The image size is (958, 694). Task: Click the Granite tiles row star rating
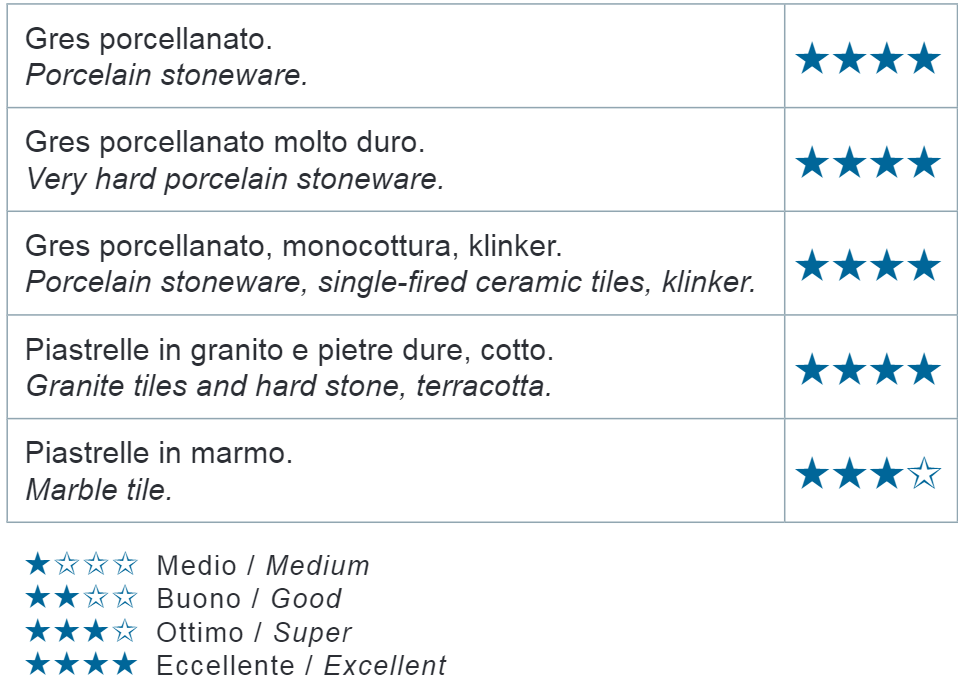tap(868, 369)
